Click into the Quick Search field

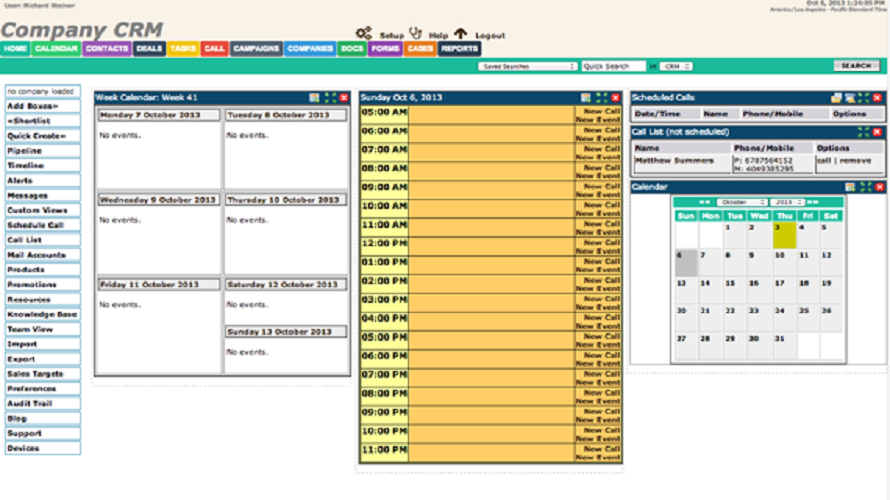614,66
